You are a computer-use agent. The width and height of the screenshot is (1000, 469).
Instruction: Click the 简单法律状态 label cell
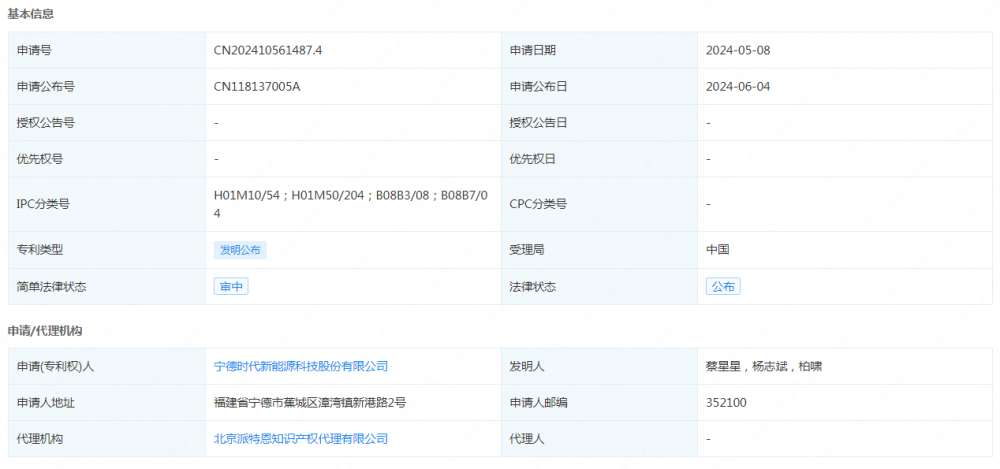click(x=107, y=287)
